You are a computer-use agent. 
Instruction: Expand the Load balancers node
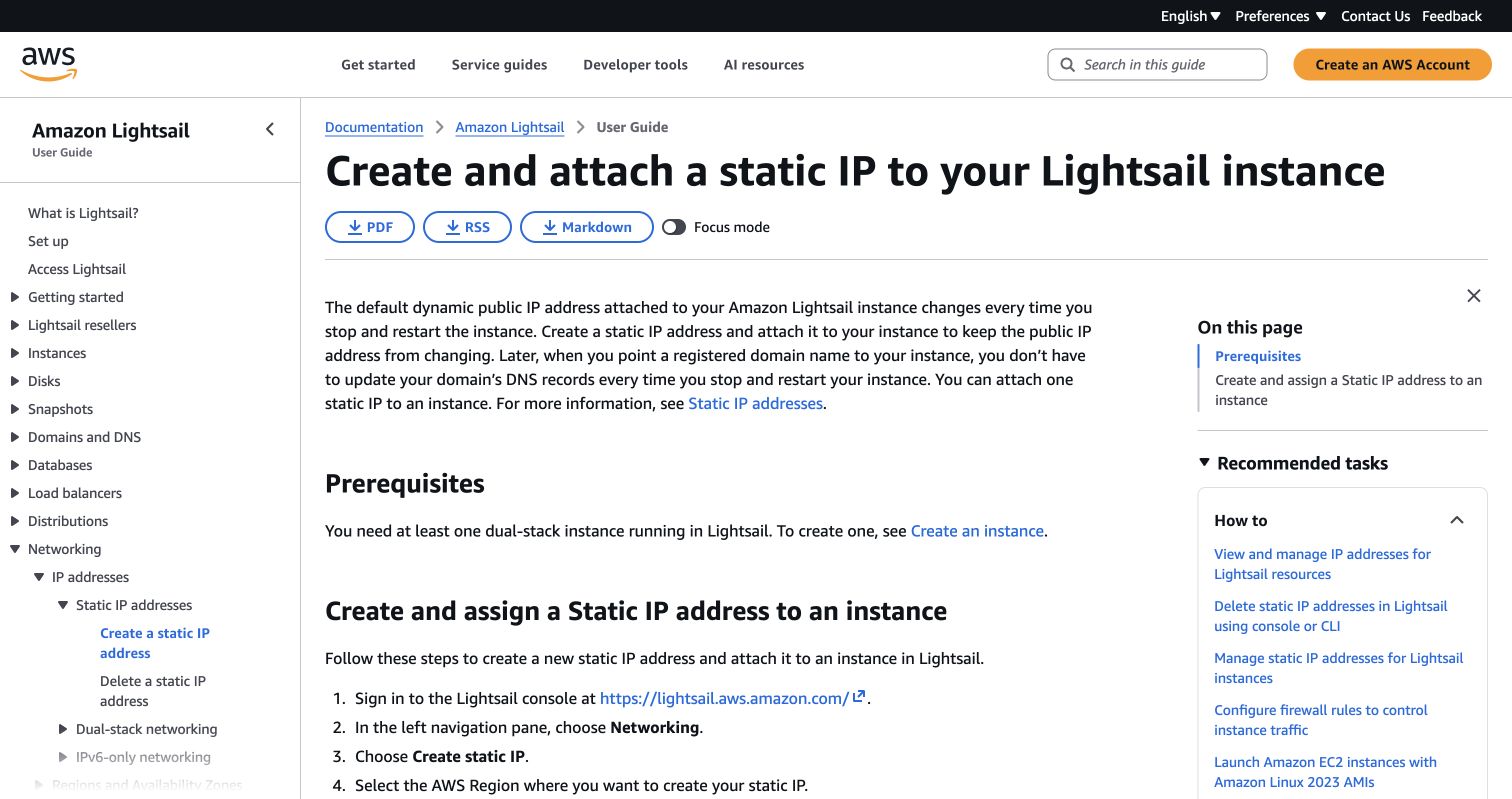click(15, 493)
